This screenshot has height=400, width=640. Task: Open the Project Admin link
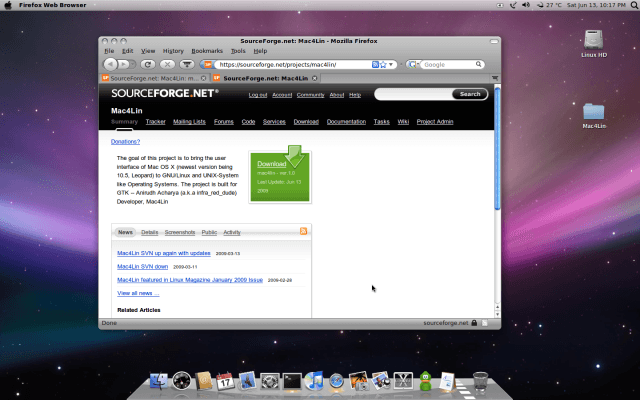point(435,122)
